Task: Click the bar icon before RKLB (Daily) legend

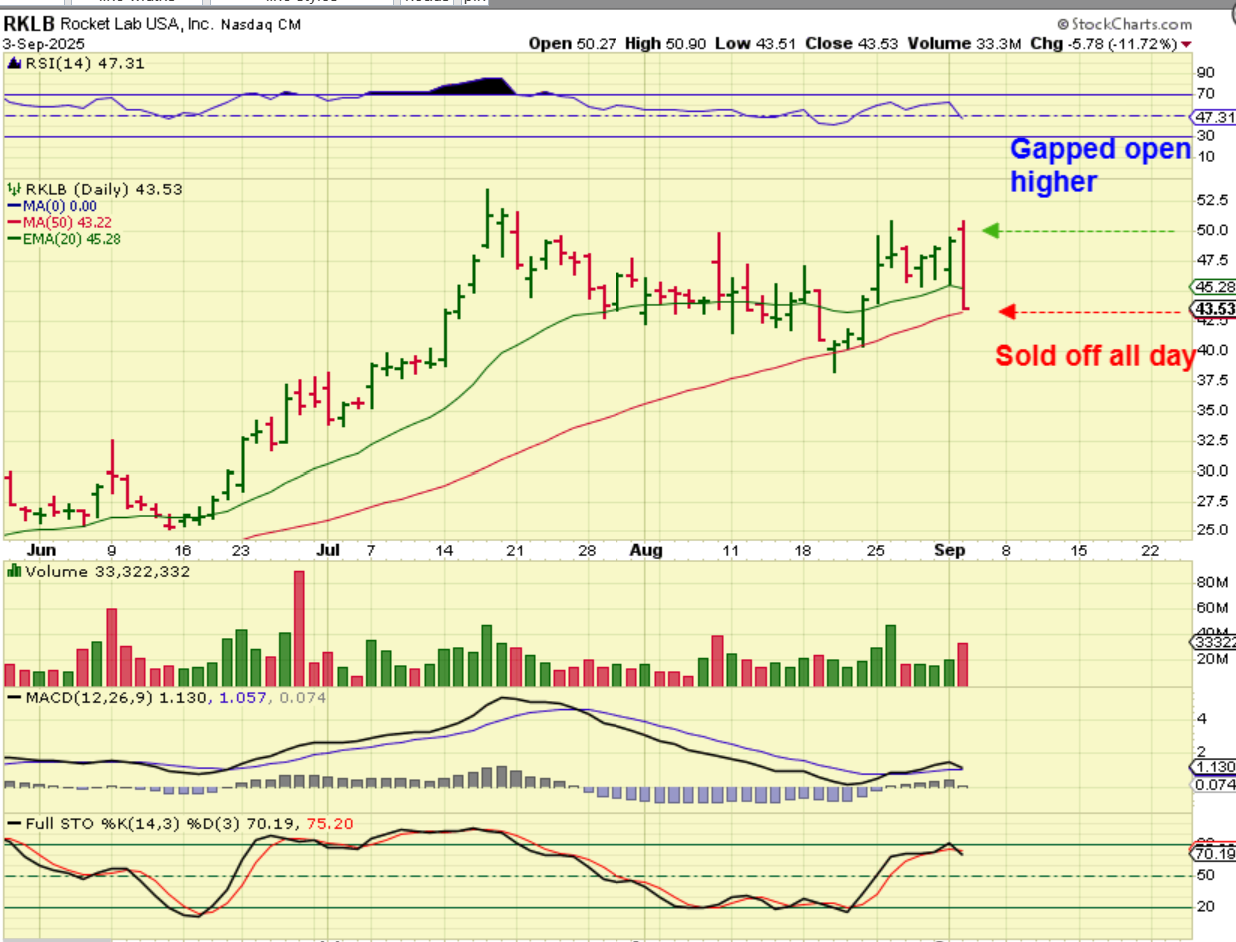Action: 14,189
